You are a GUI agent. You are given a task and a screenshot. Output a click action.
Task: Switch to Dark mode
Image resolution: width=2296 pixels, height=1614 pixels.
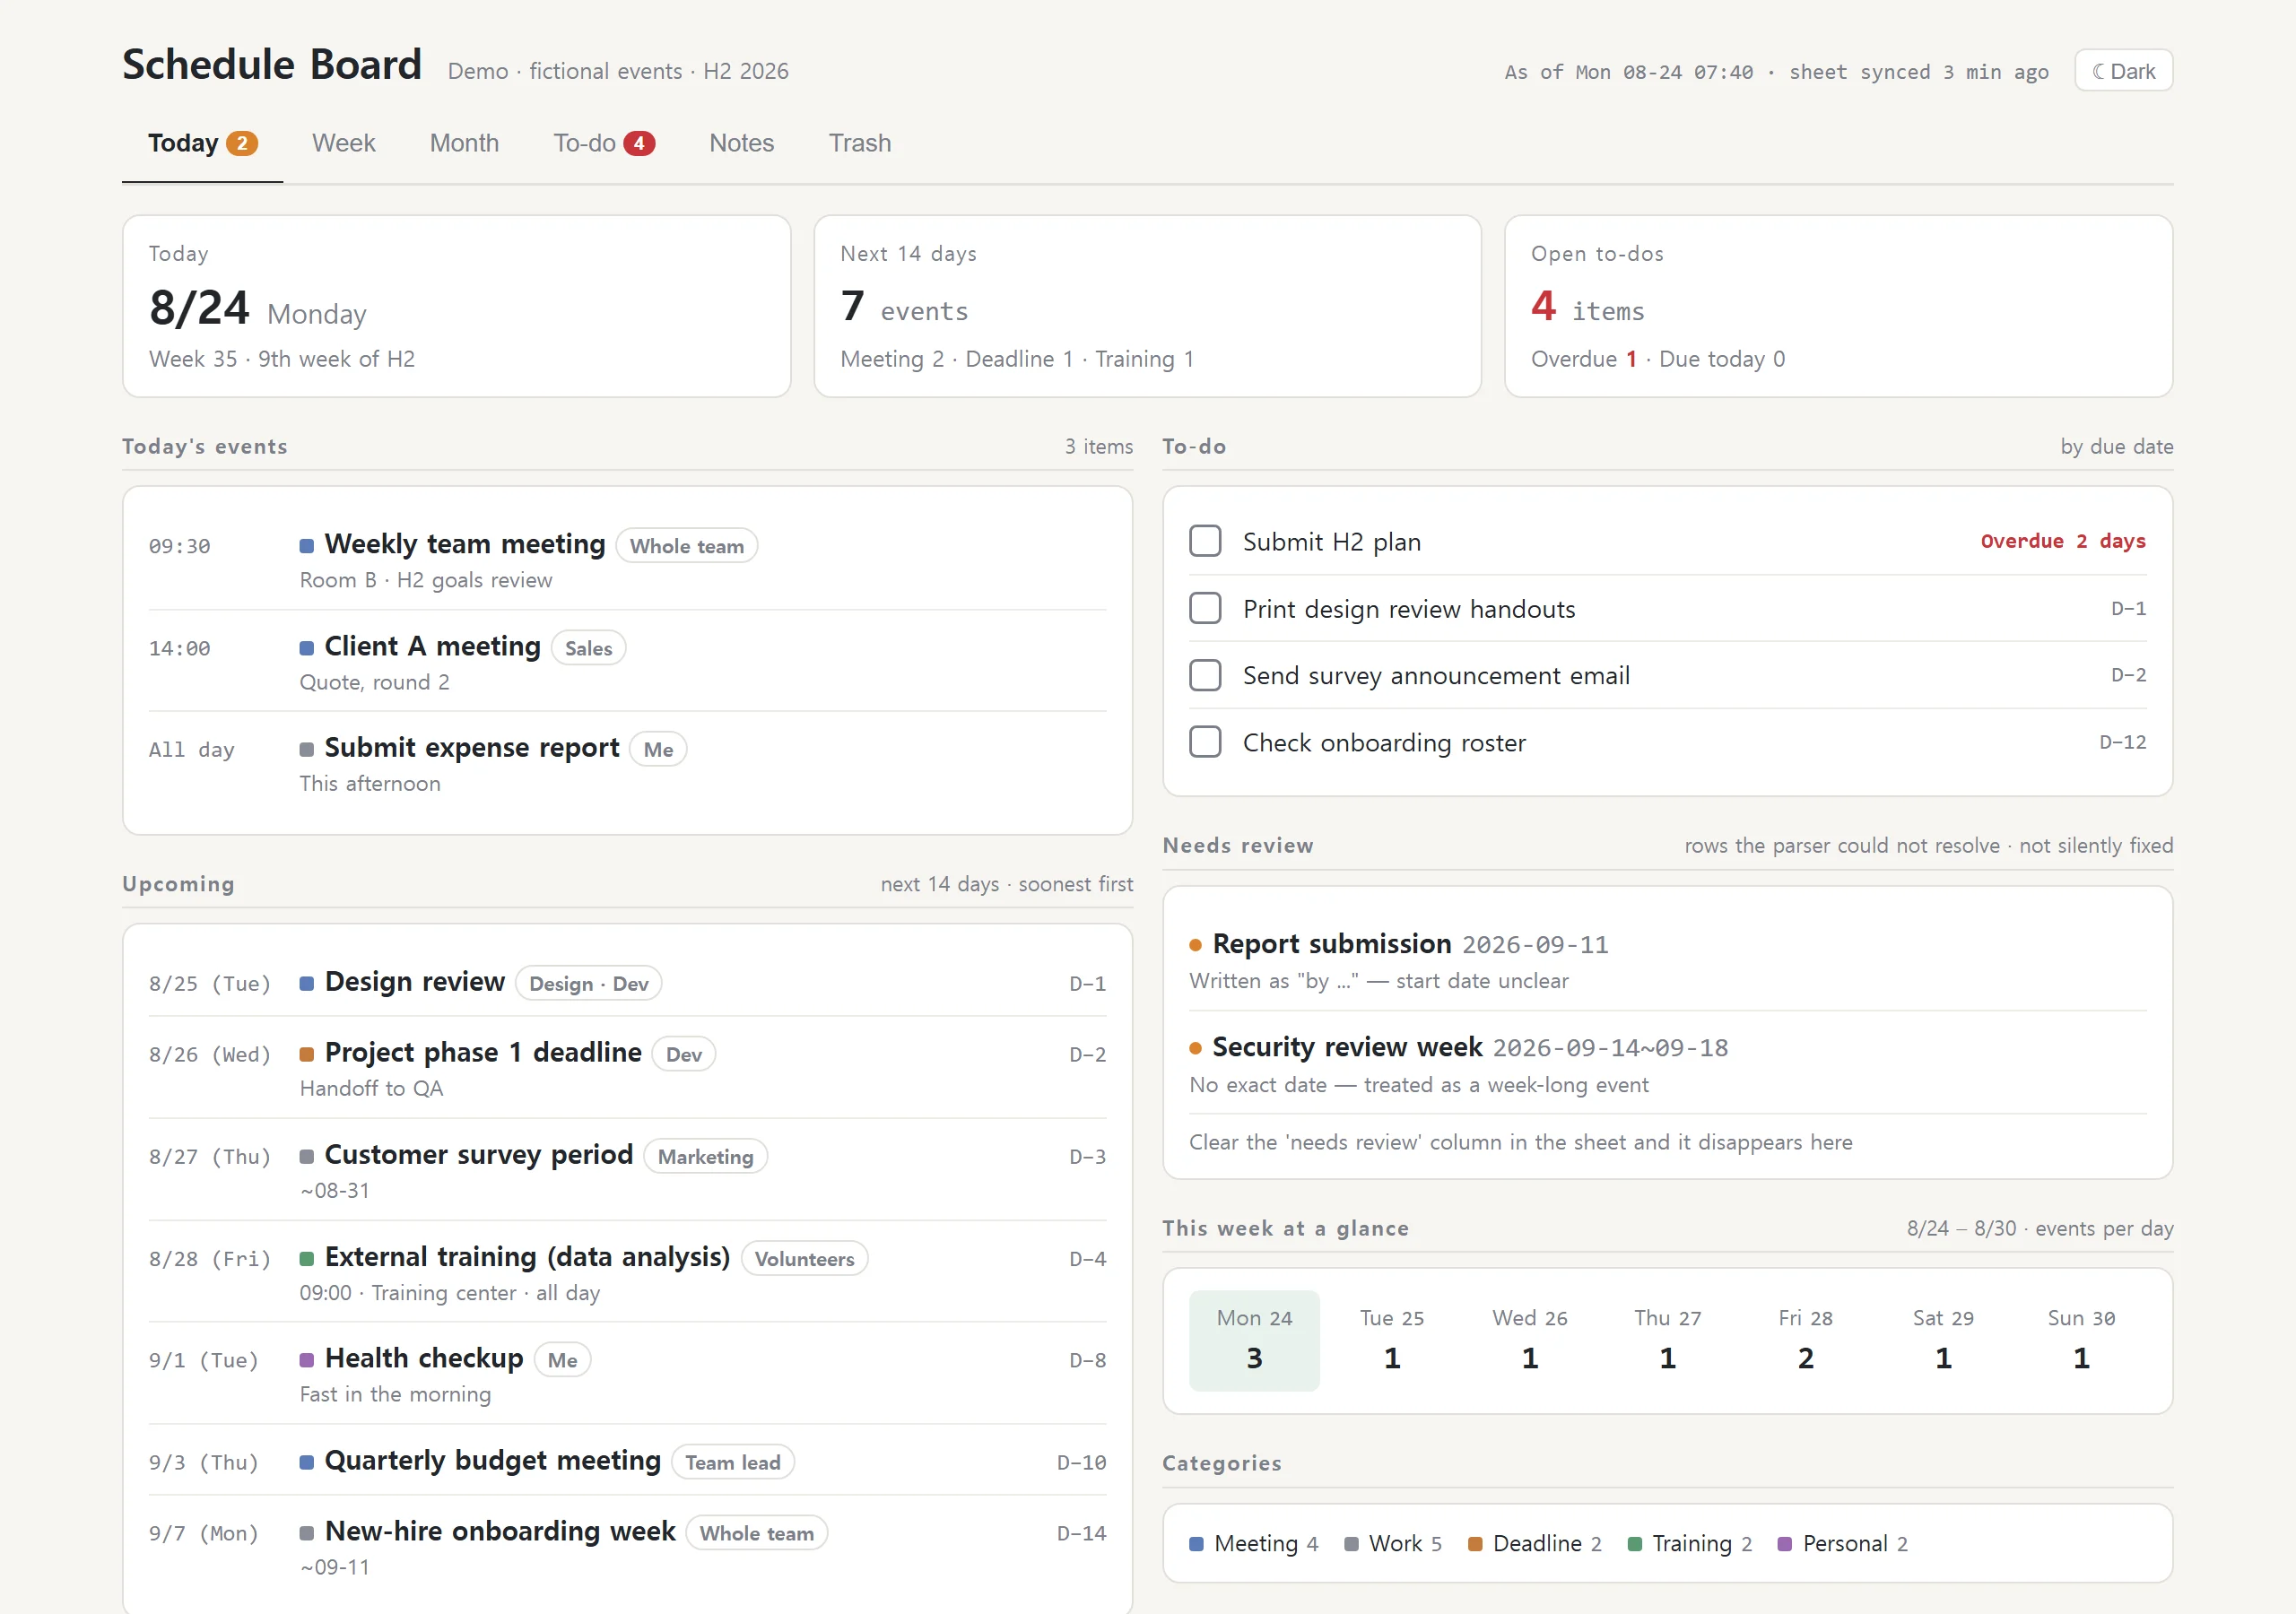coord(2123,71)
